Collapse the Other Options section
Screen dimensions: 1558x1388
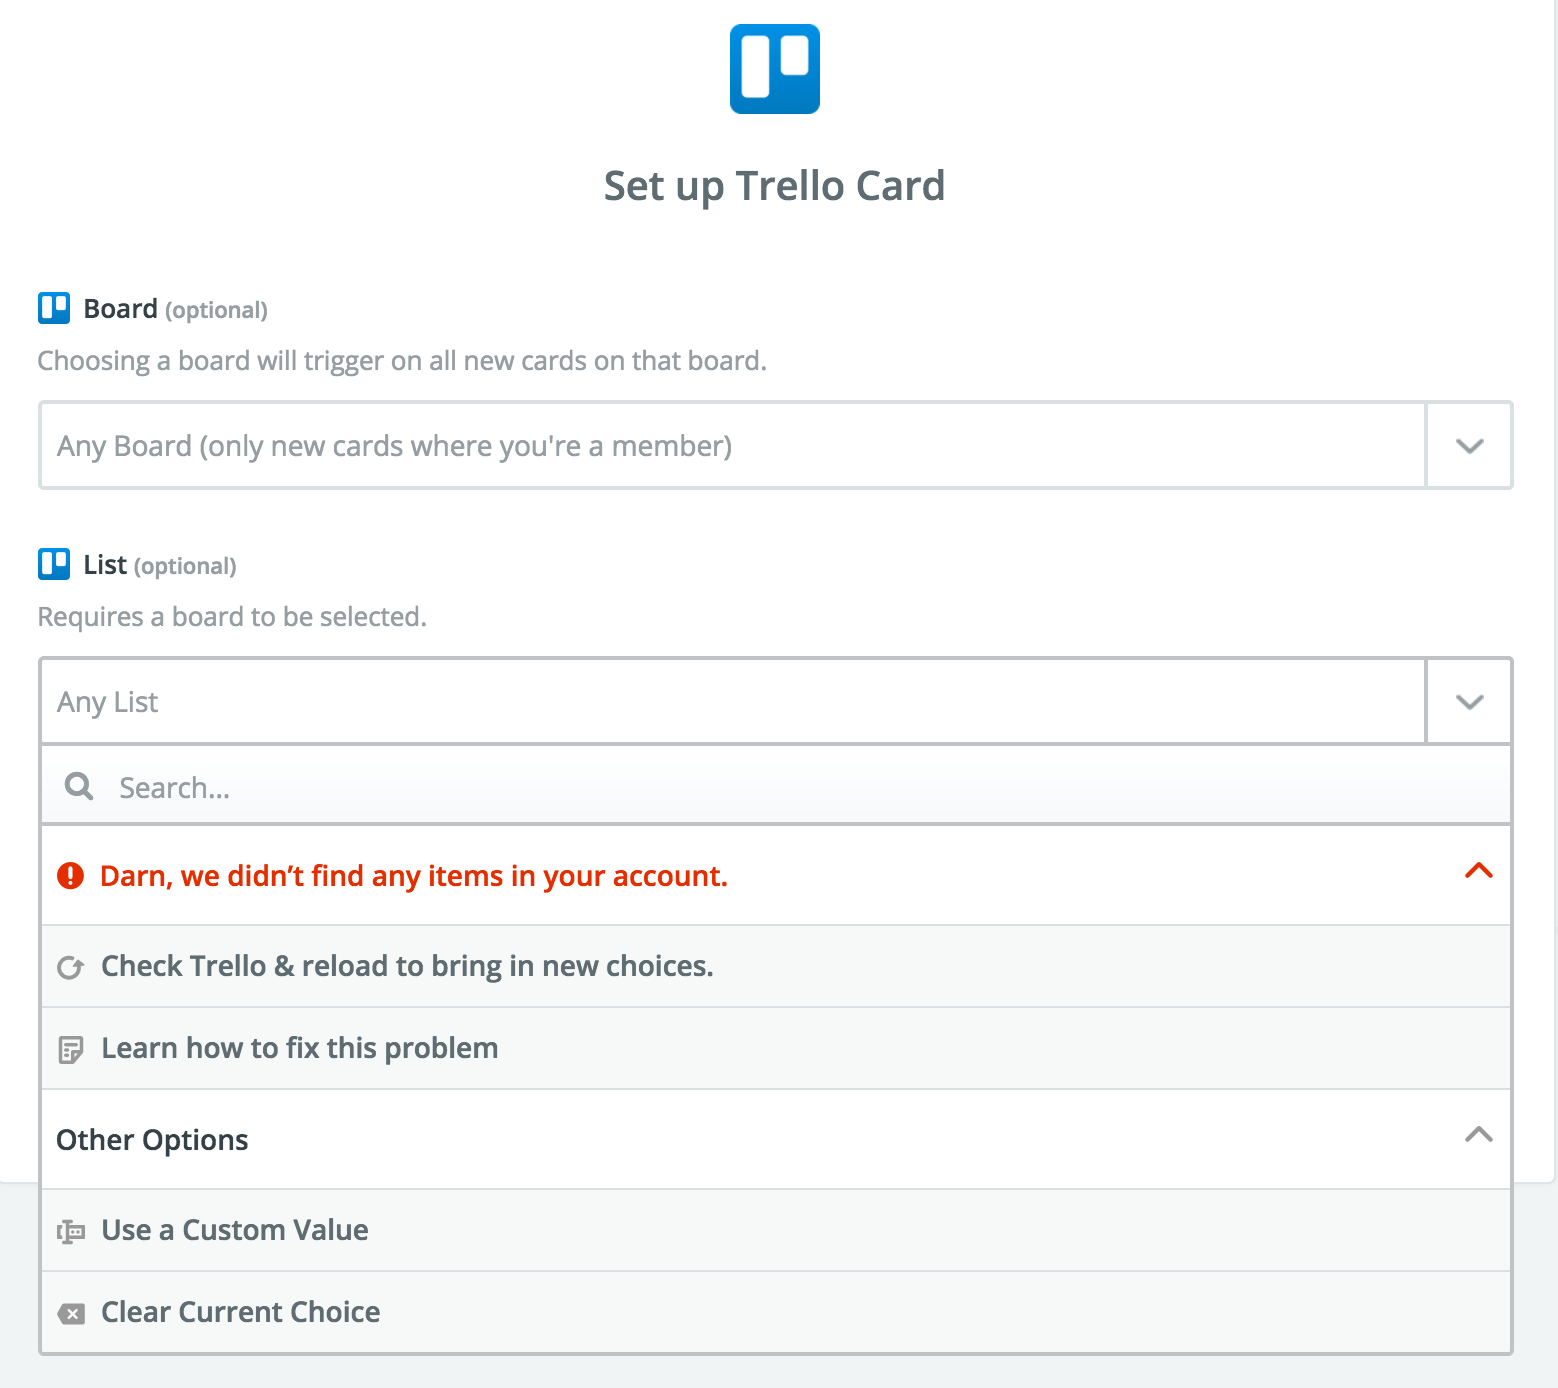point(1479,1135)
